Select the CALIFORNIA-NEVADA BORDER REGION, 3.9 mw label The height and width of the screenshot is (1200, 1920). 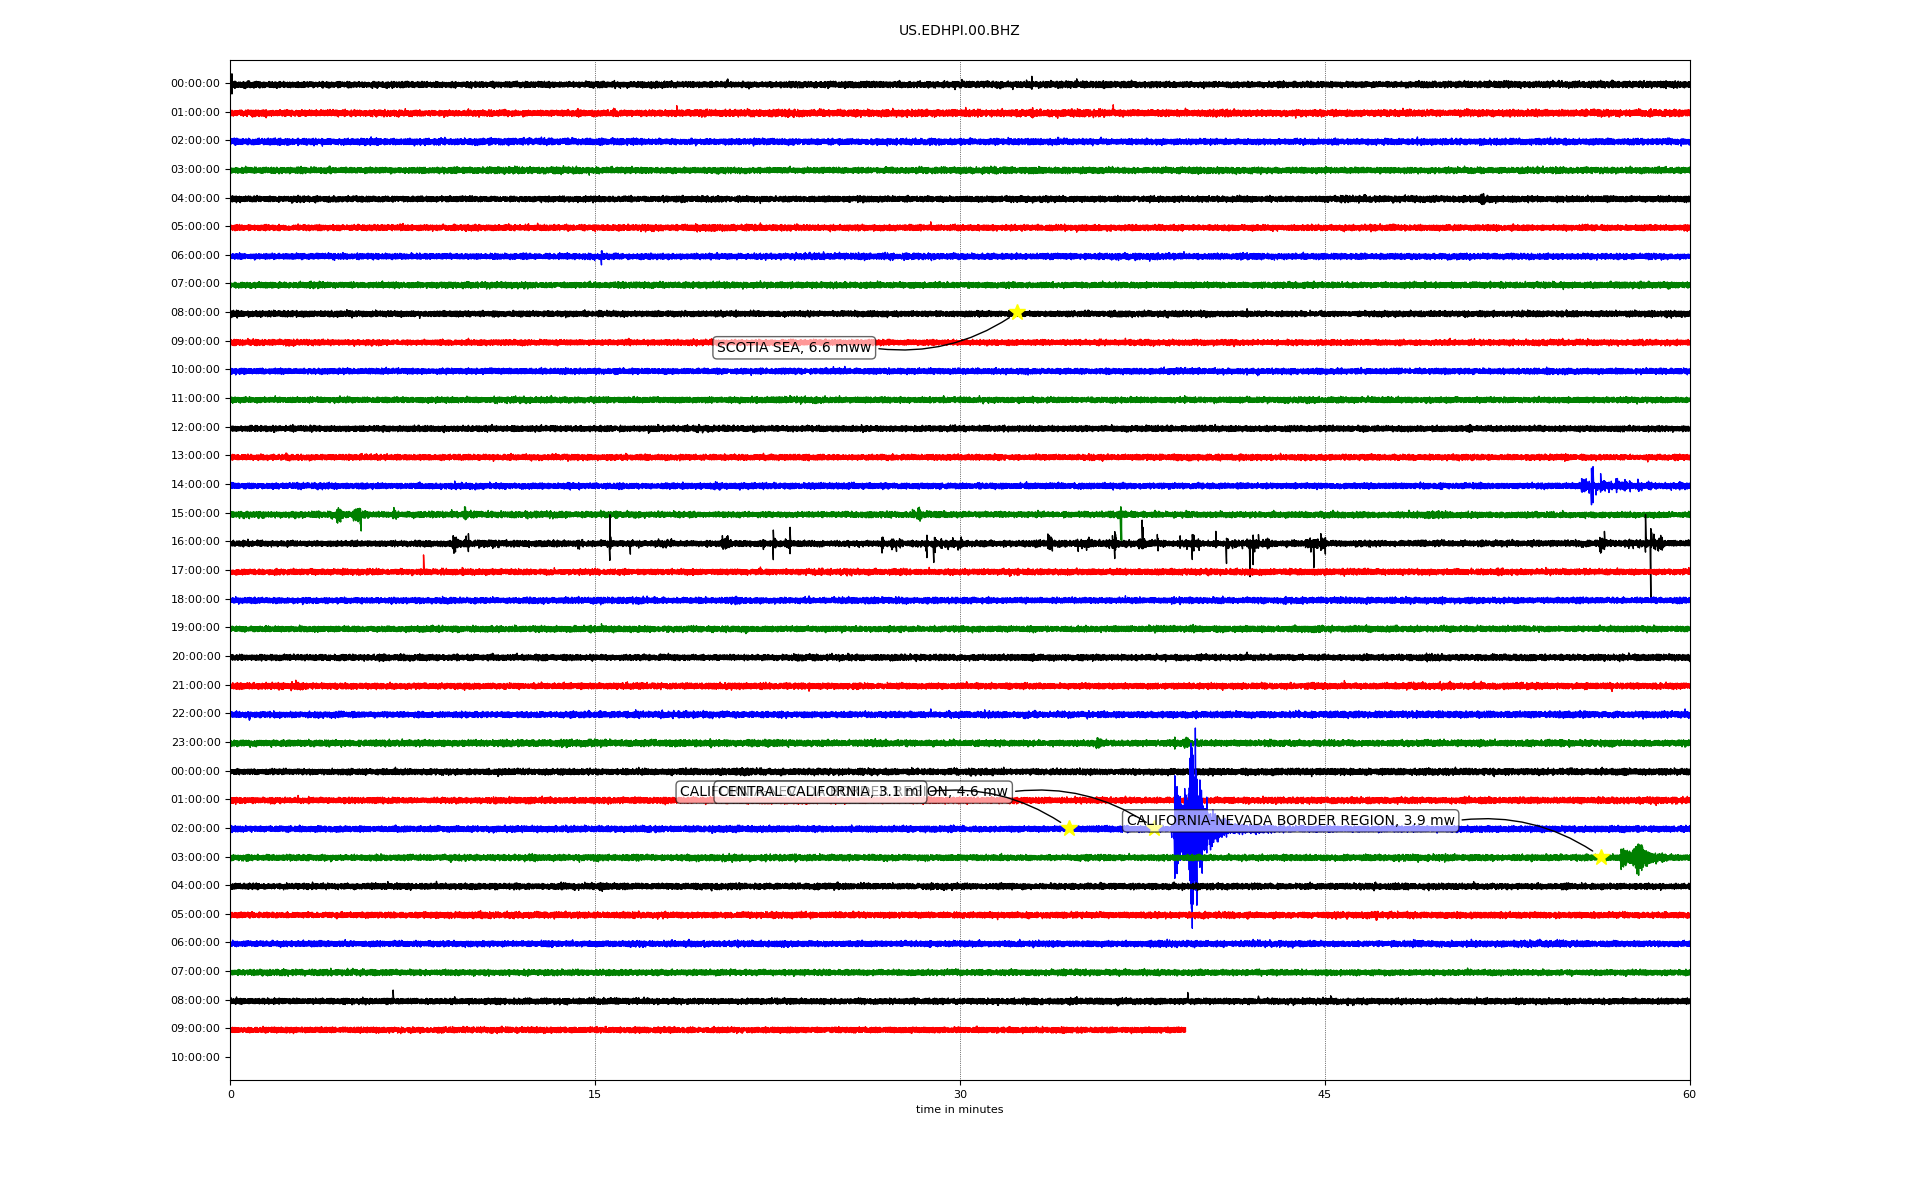pos(1290,821)
